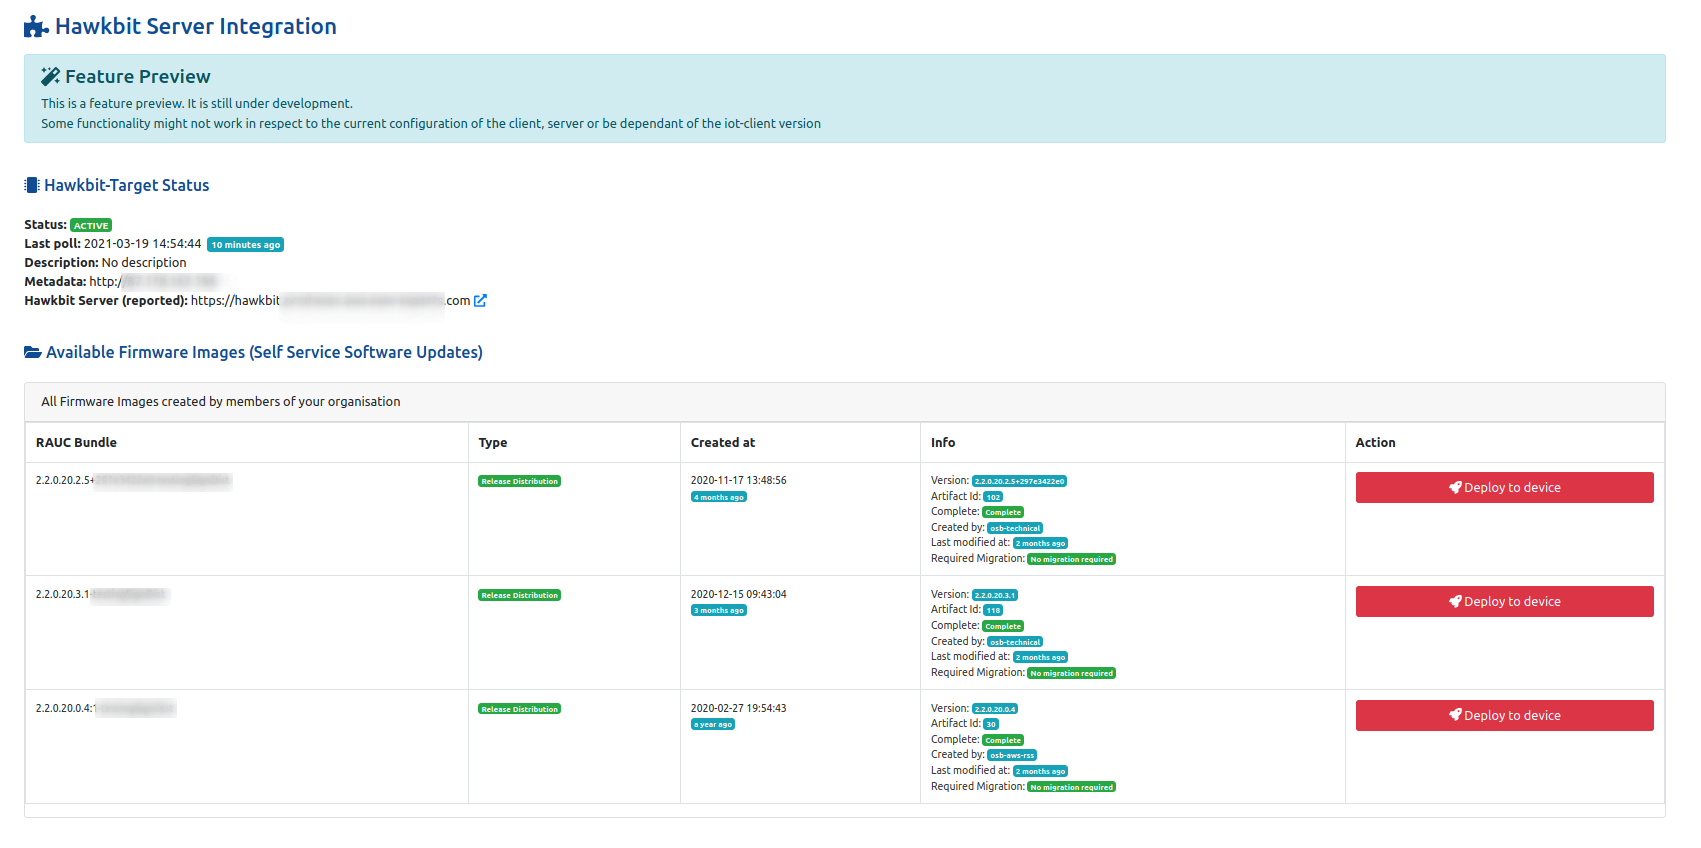Open the external link icon after Hawkbit Server URL
The width and height of the screenshot is (1701, 848).
point(480,301)
